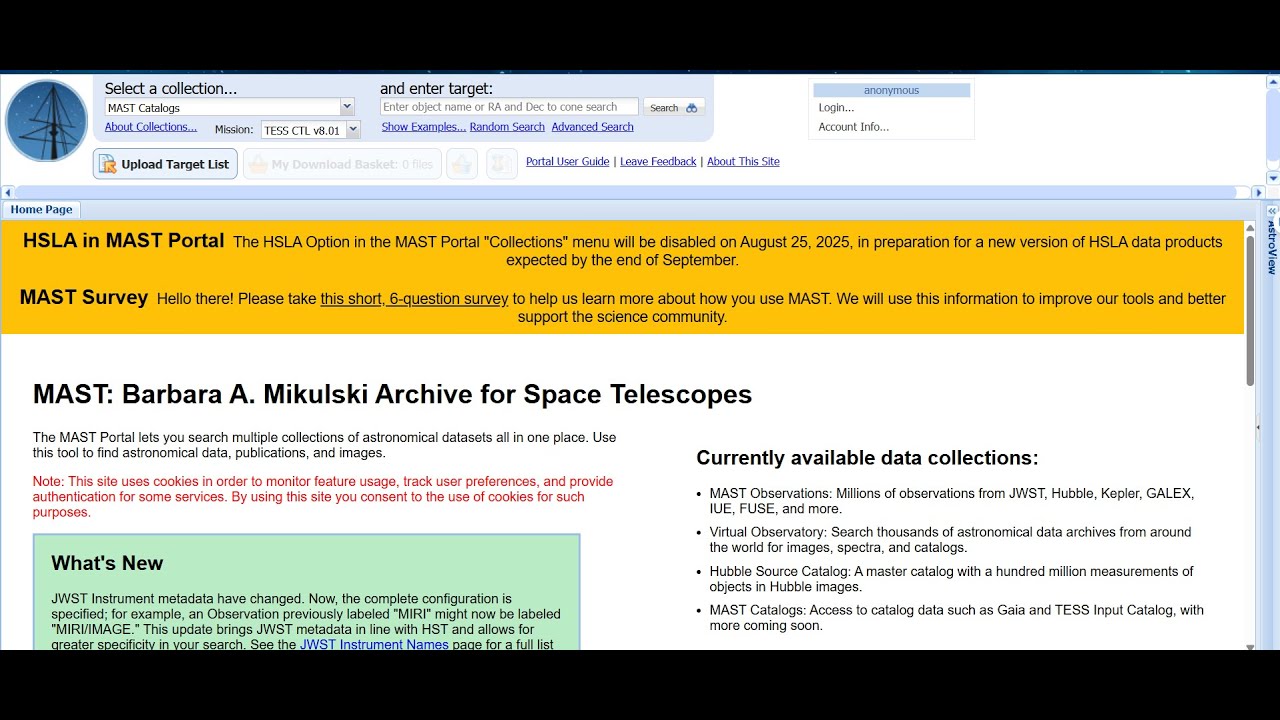
Task: Switch to the Home Page tab
Action: click(x=41, y=210)
